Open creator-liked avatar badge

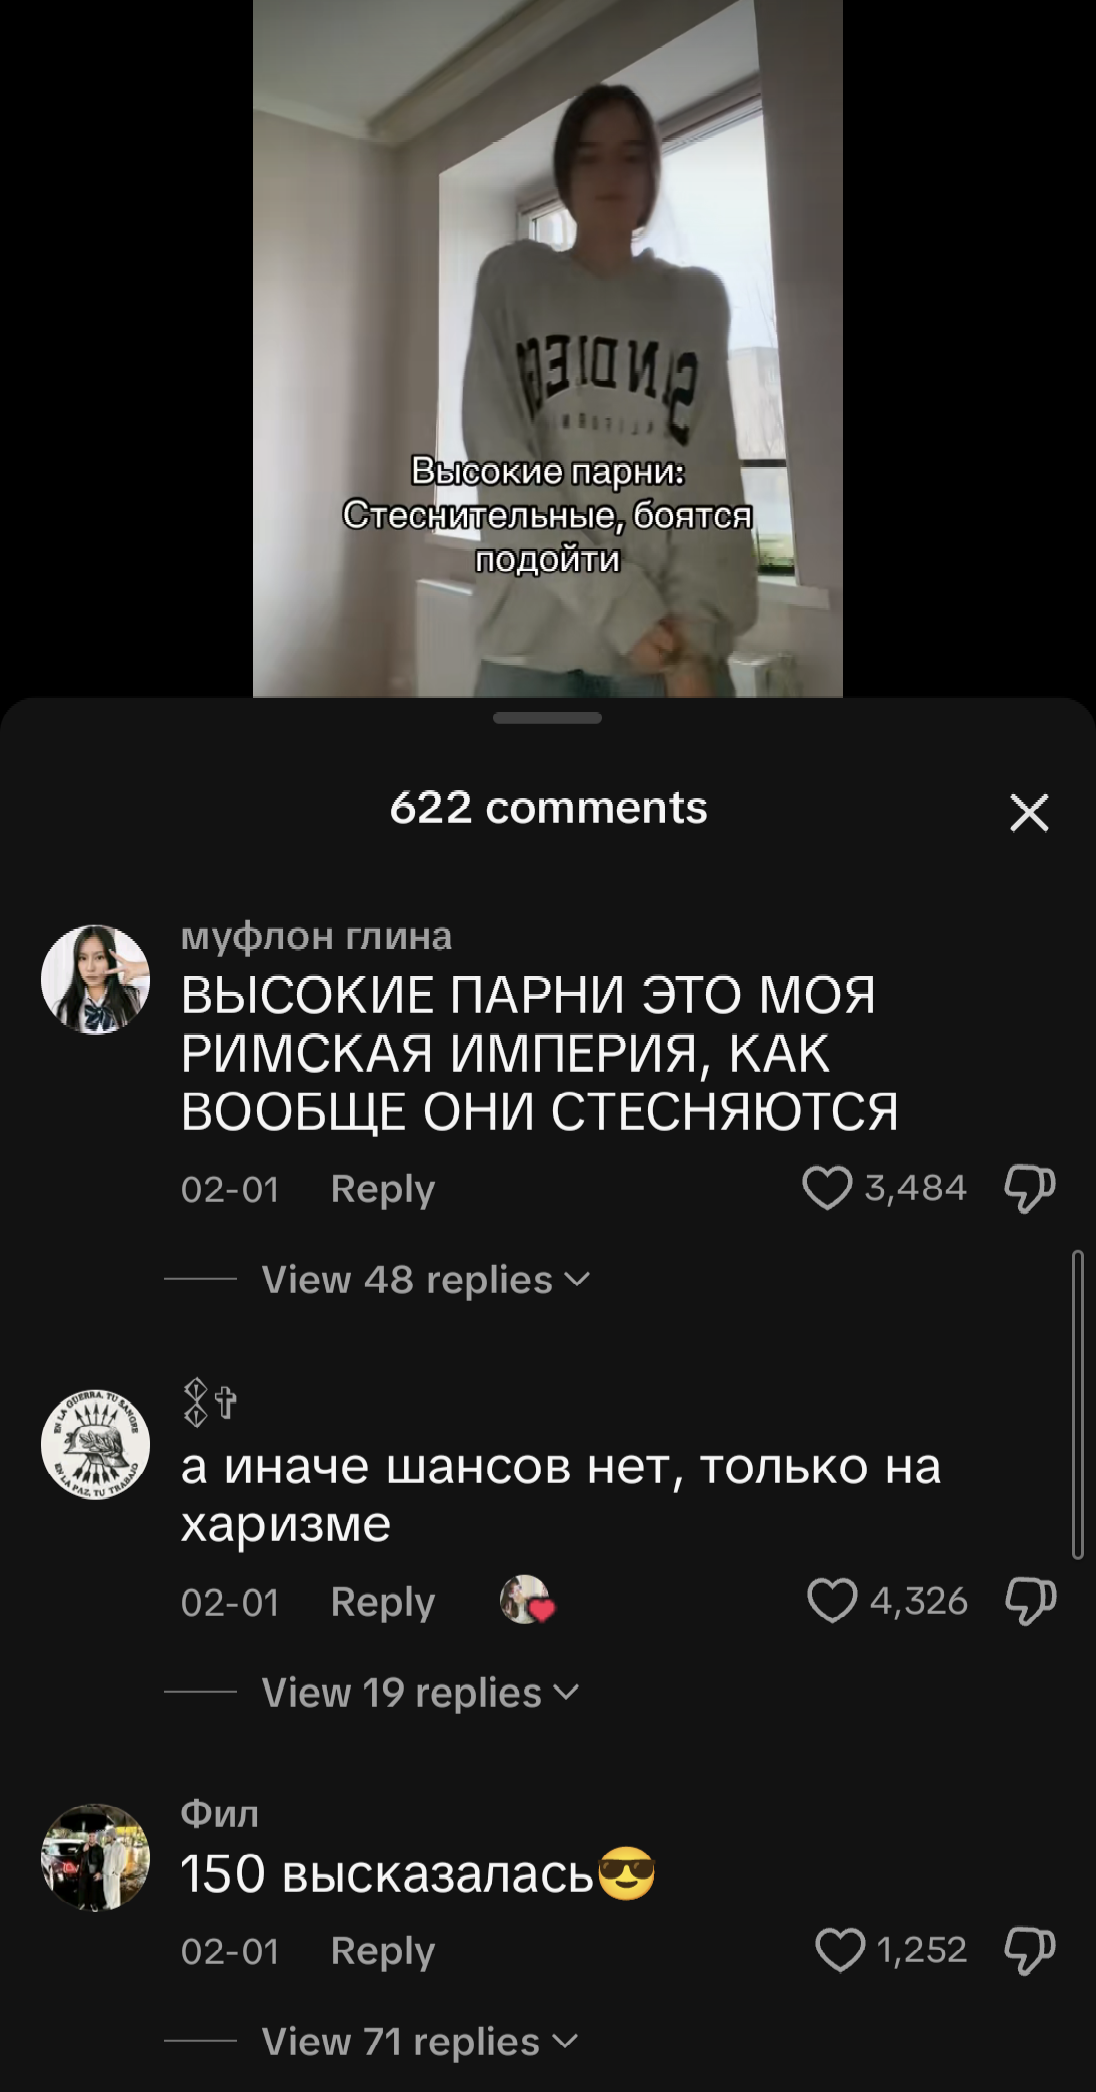[526, 1599]
